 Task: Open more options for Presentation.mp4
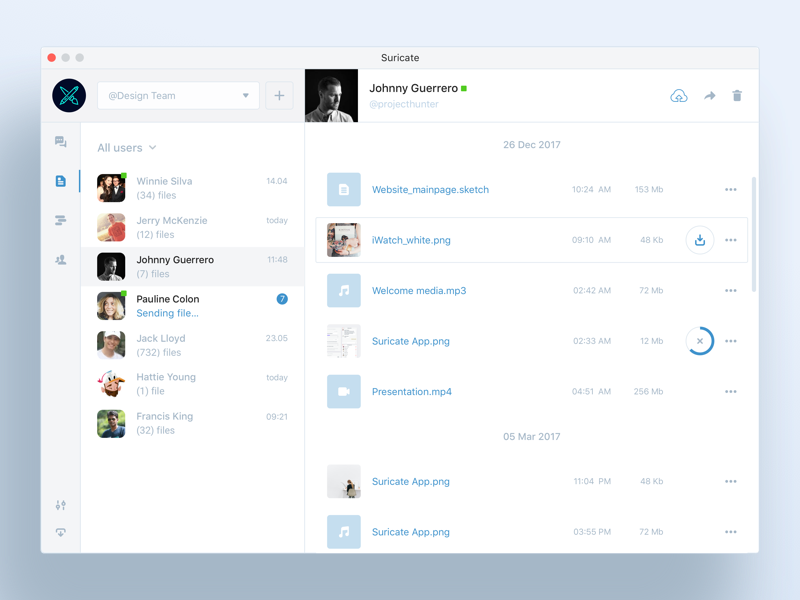(731, 392)
